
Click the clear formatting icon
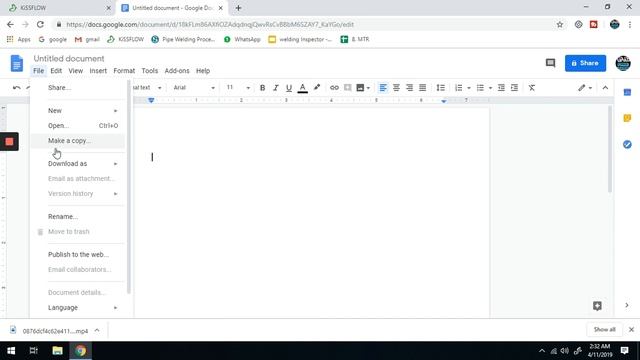(531, 88)
